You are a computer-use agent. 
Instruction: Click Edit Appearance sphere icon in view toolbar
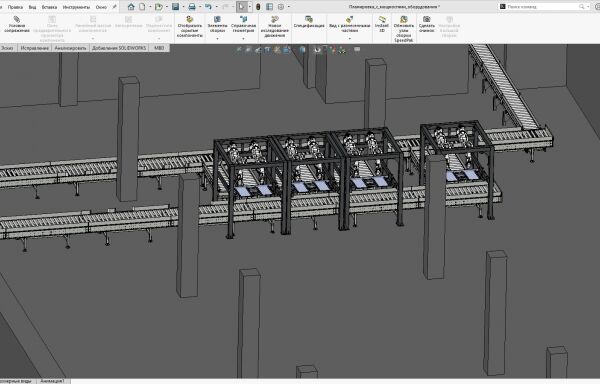pyautogui.click(x=333, y=50)
